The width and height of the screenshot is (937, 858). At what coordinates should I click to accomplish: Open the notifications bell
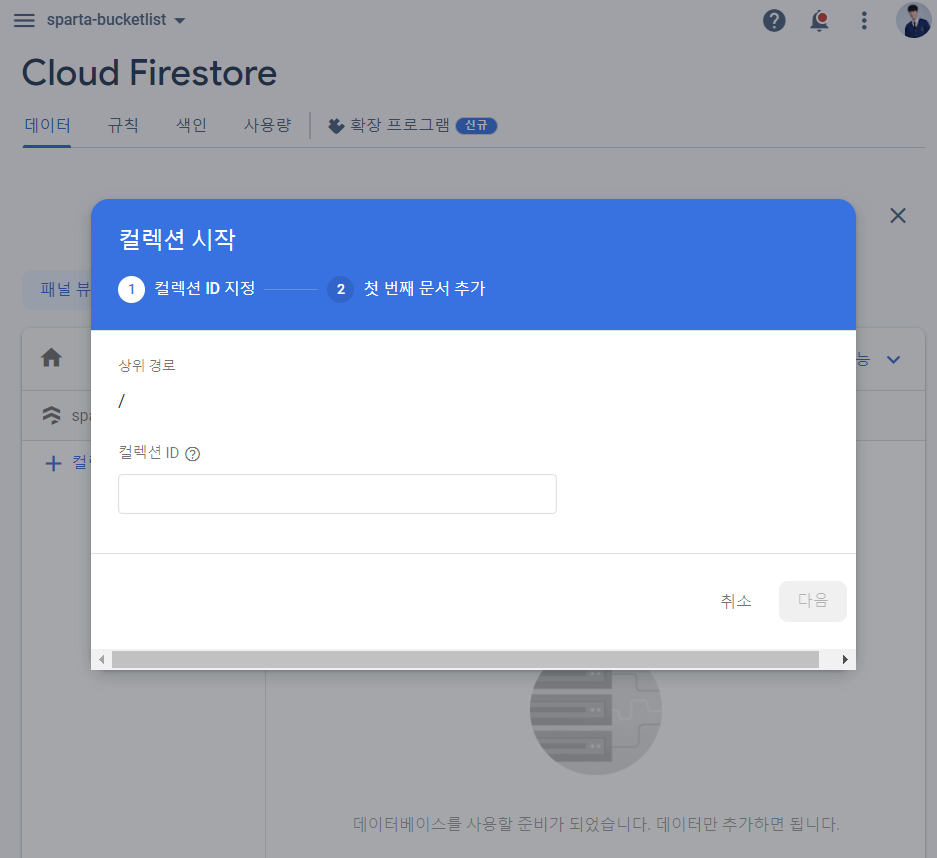pyautogui.click(x=819, y=21)
